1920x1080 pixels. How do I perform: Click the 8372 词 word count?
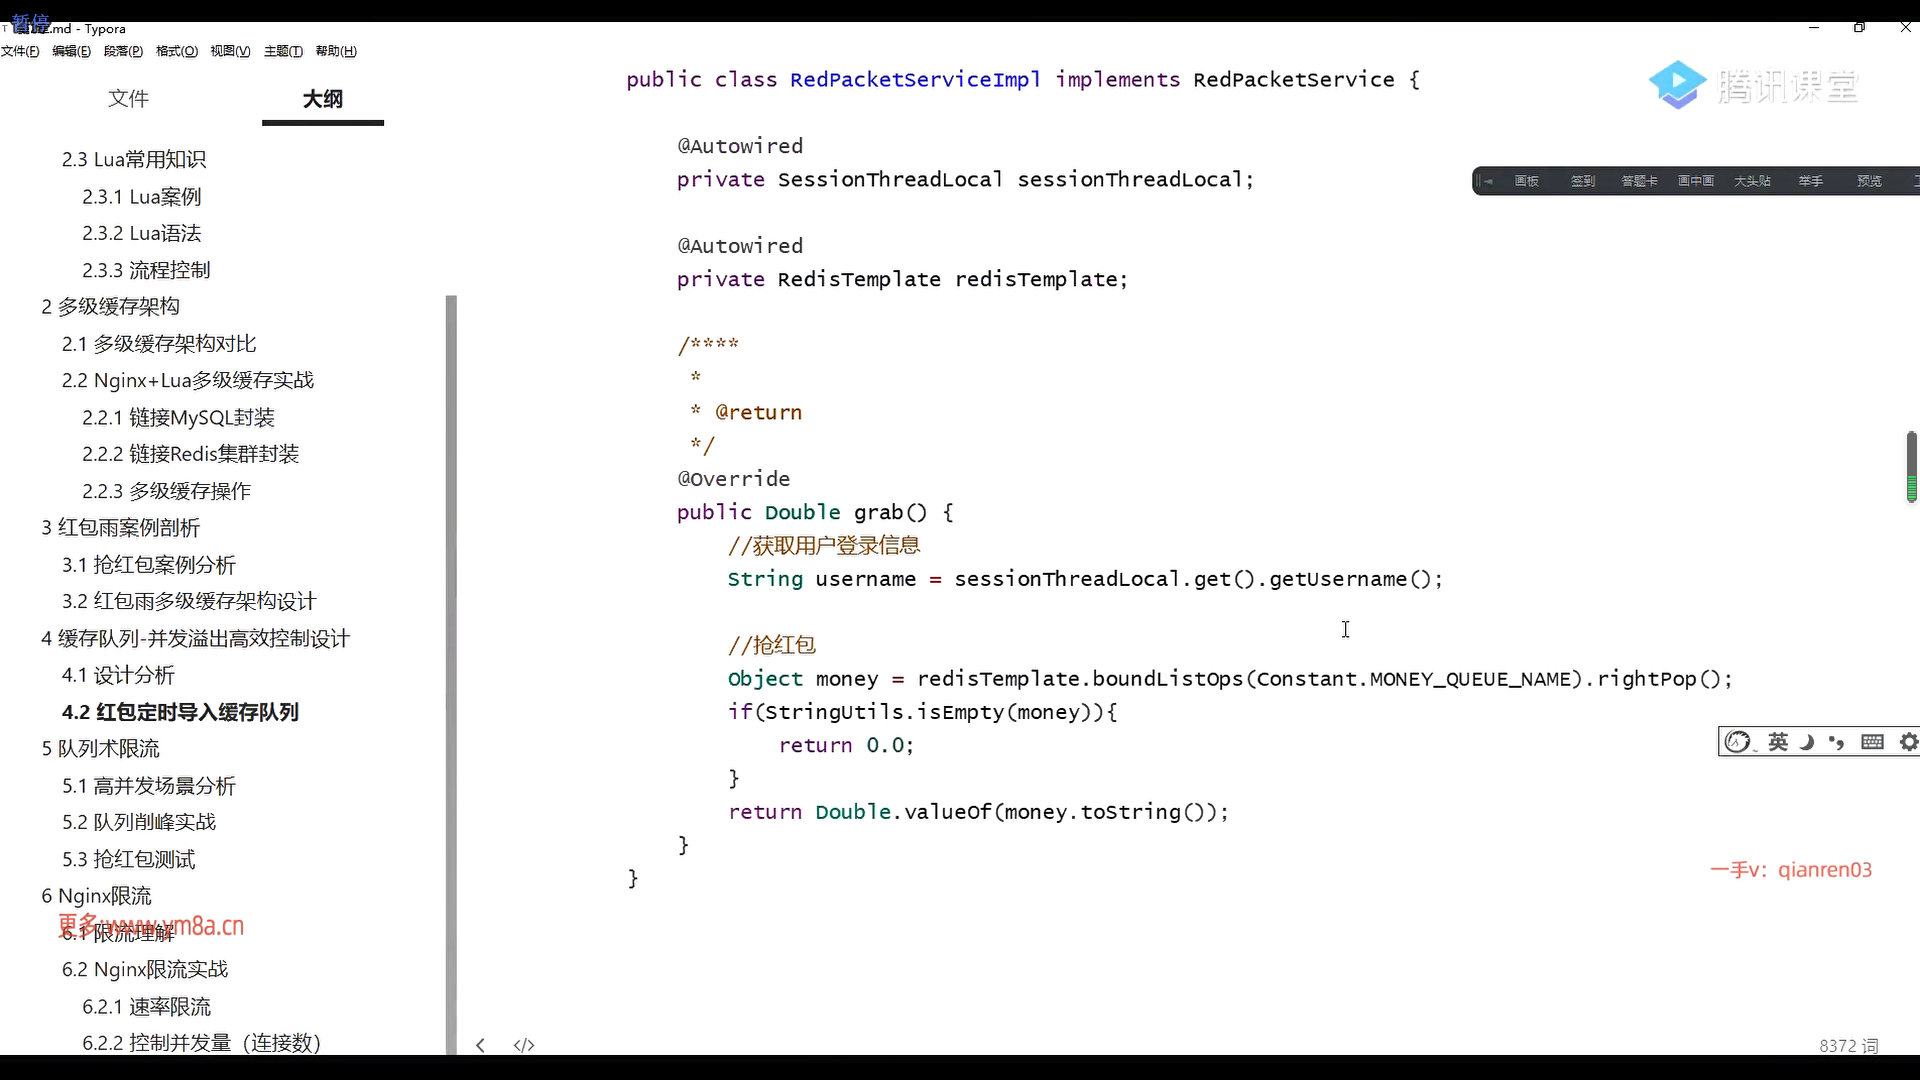click(1848, 1045)
